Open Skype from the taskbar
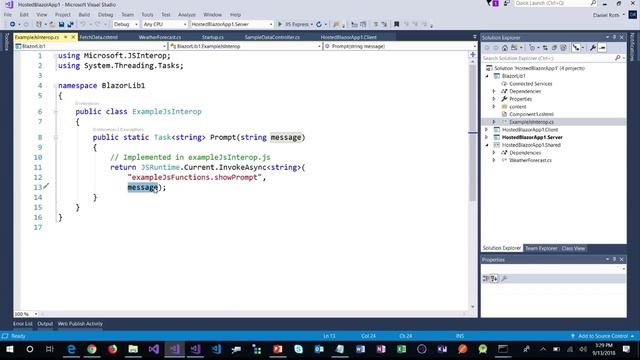This screenshot has height=360, width=640. pyautogui.click(x=298, y=349)
